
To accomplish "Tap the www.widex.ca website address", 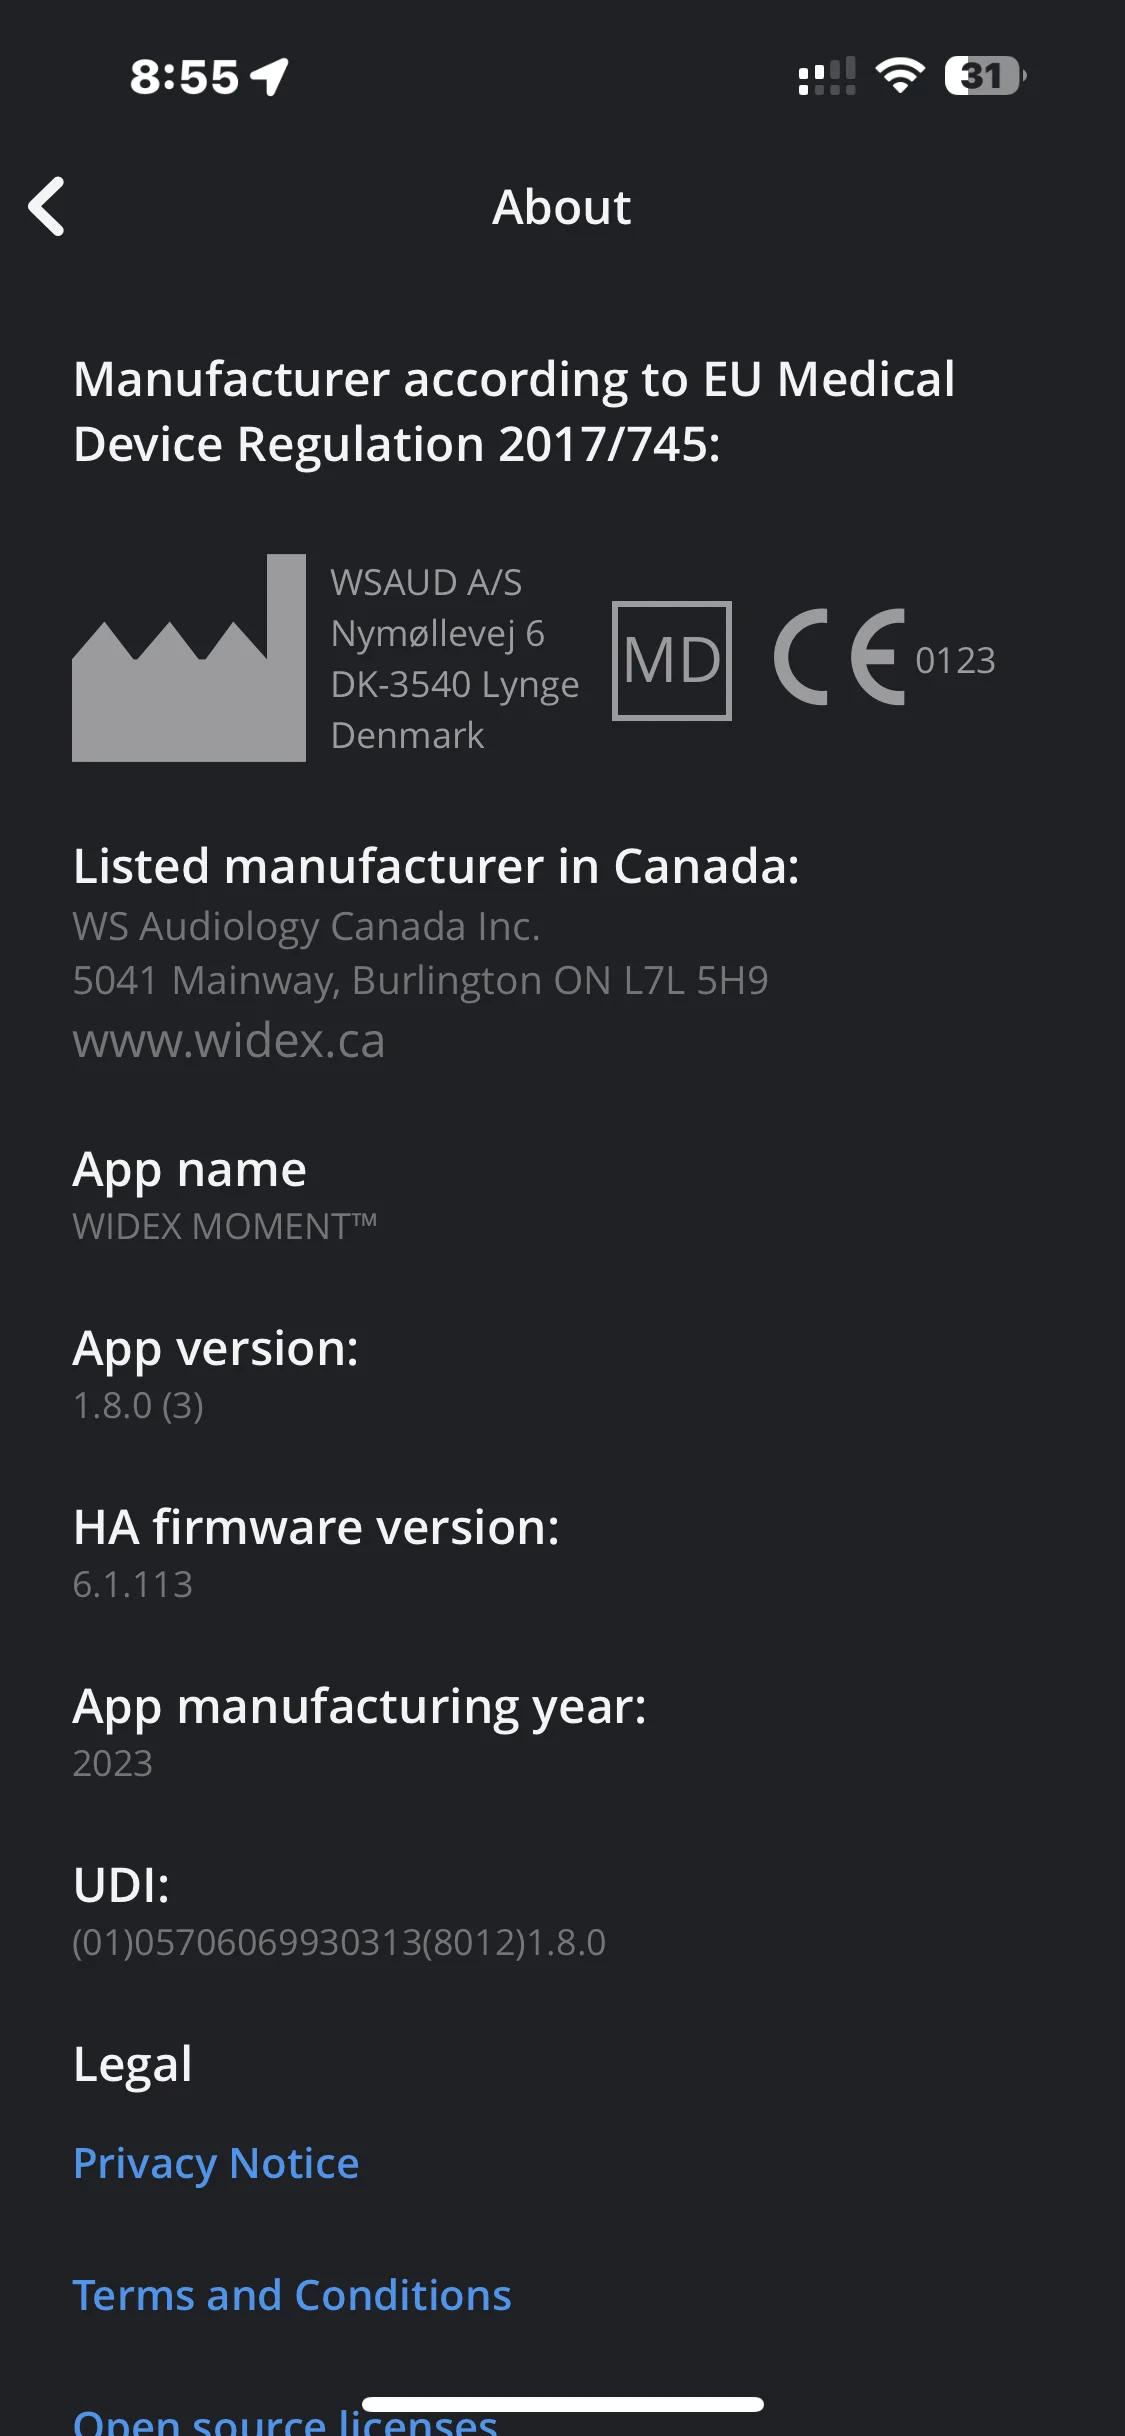I will click(x=229, y=1040).
